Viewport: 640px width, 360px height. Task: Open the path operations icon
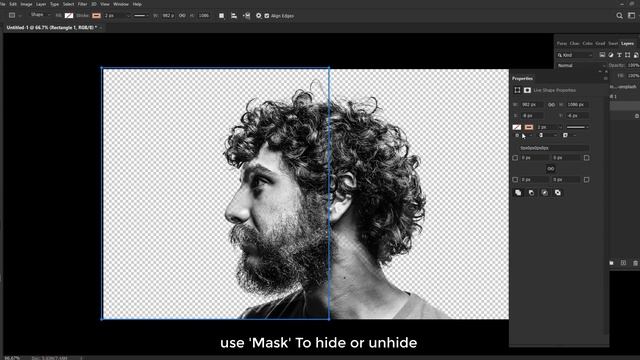pyautogui.click(x=221, y=16)
